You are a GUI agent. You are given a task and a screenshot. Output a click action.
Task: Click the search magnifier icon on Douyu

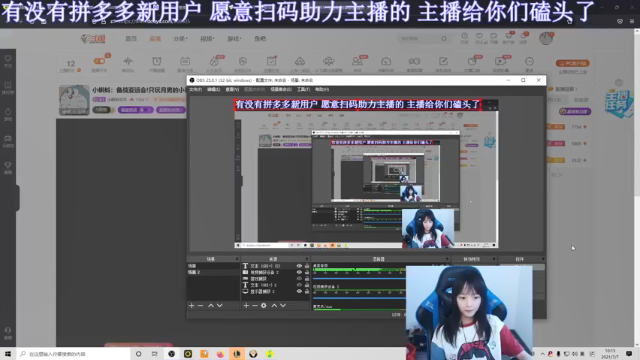tap(444, 38)
